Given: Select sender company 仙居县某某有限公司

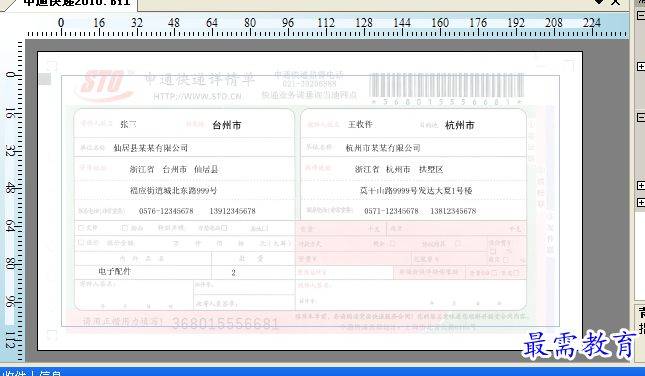Looking at the screenshot, I should pyautogui.click(x=151, y=148).
